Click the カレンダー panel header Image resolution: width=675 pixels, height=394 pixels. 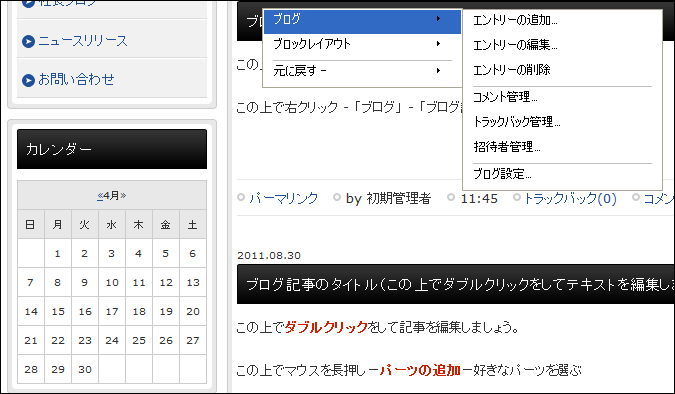(x=112, y=149)
